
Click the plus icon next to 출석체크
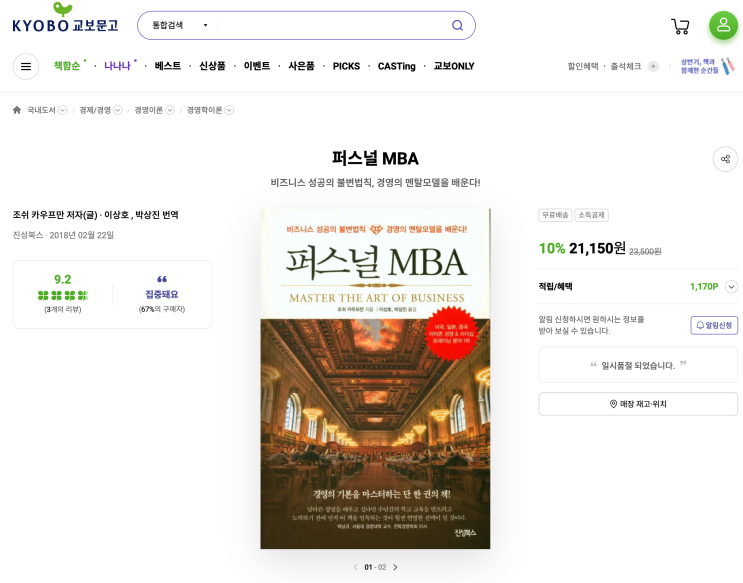coord(653,66)
